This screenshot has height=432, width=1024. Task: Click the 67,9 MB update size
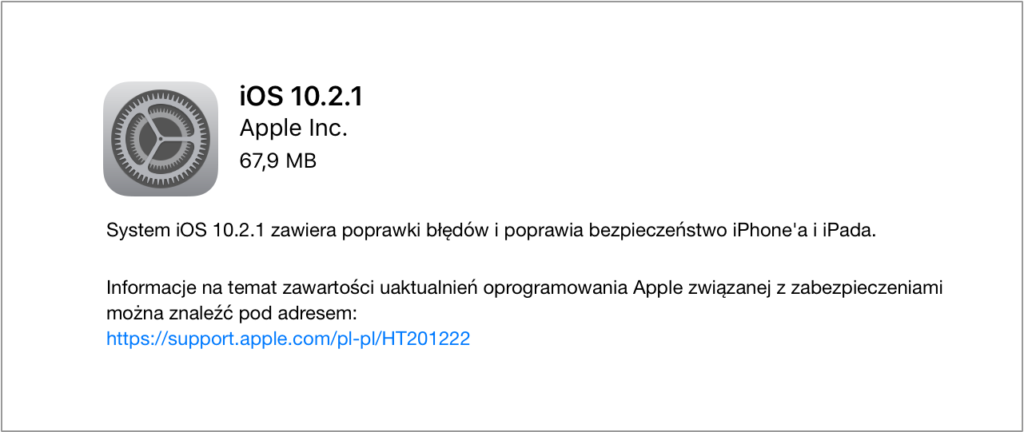[x=278, y=160]
